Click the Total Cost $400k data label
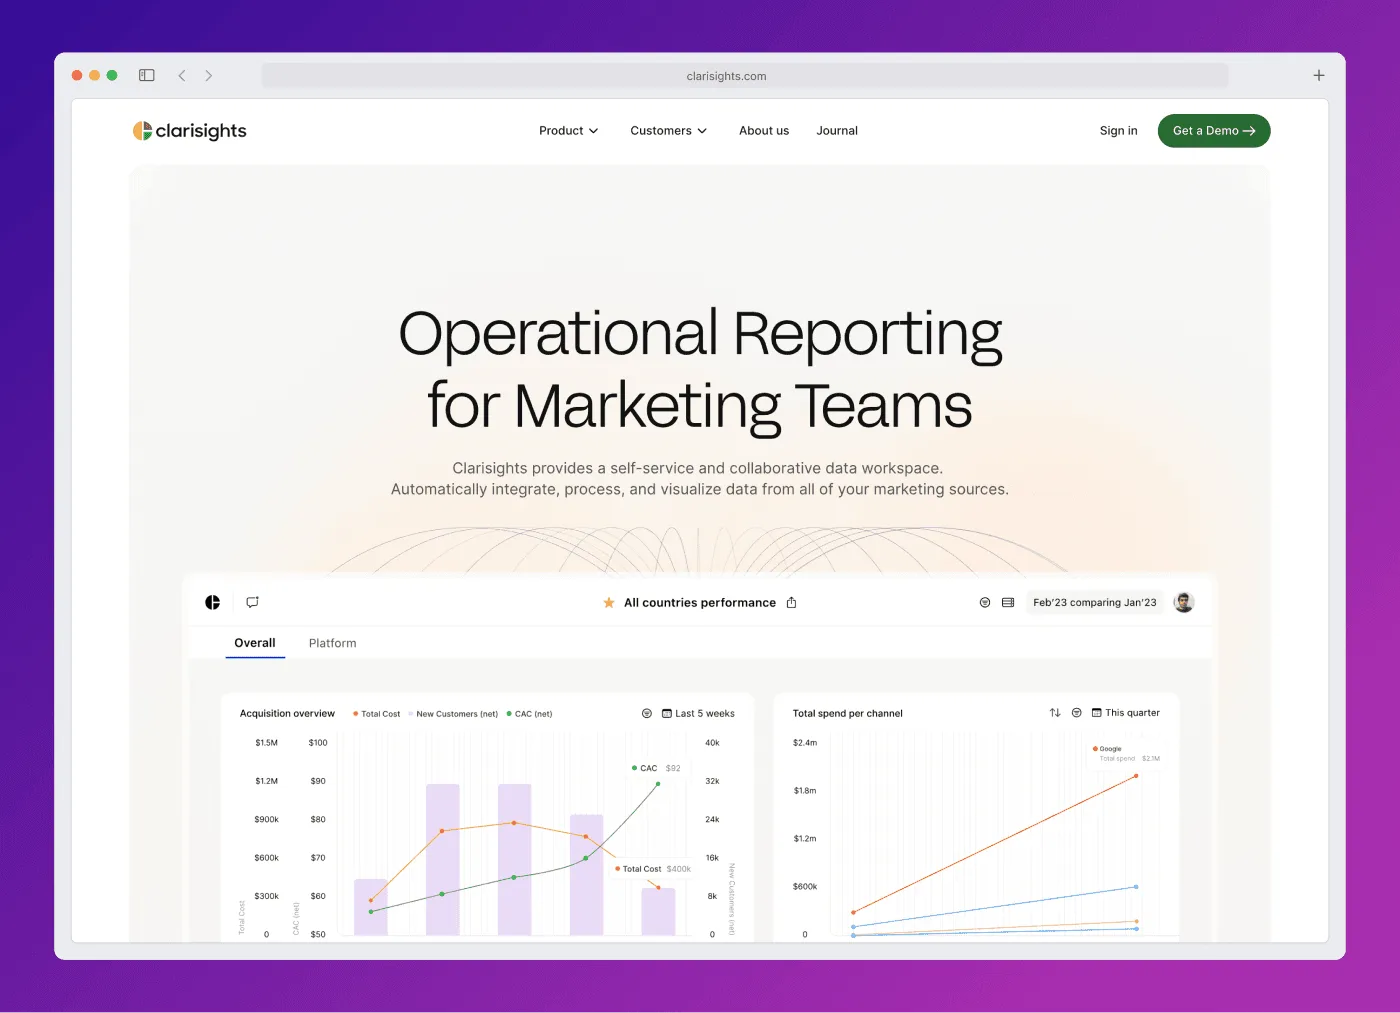 click(654, 869)
